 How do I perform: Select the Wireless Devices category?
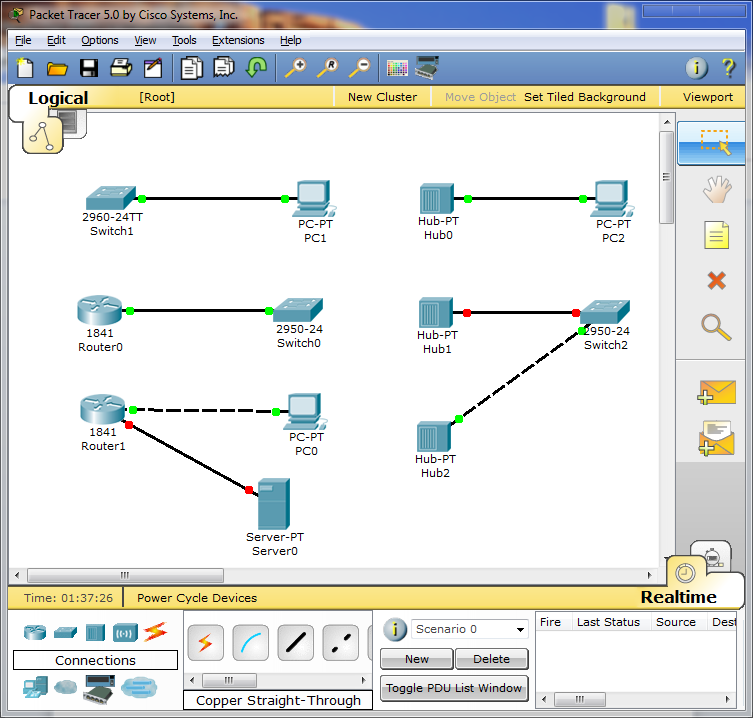coord(125,633)
